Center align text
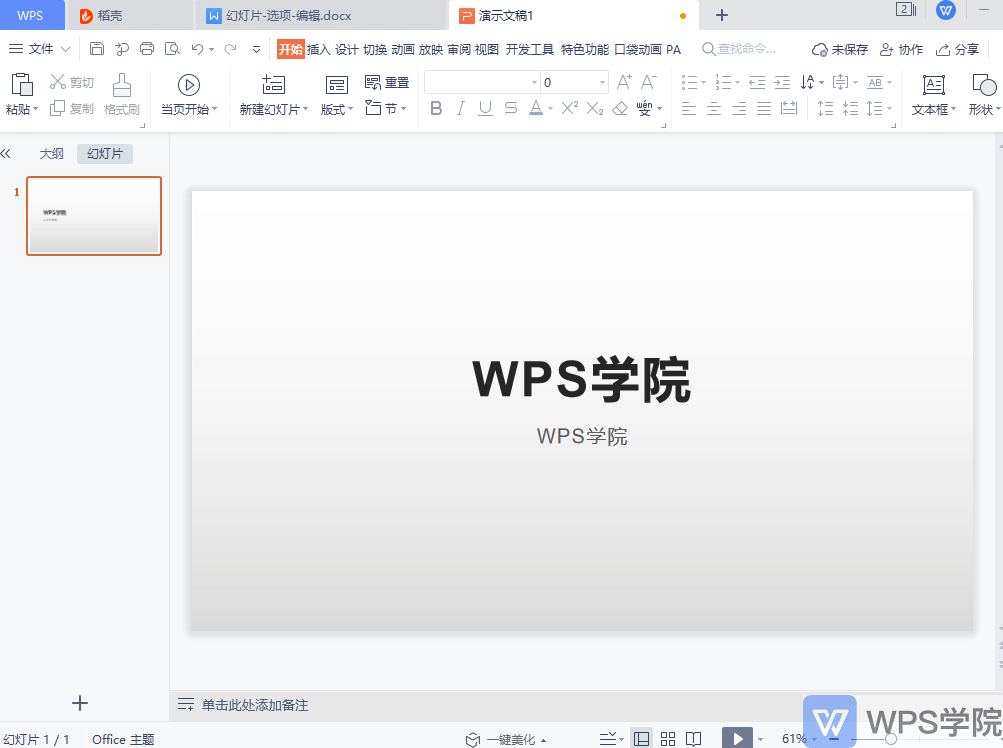This screenshot has width=1003, height=748. (x=714, y=108)
